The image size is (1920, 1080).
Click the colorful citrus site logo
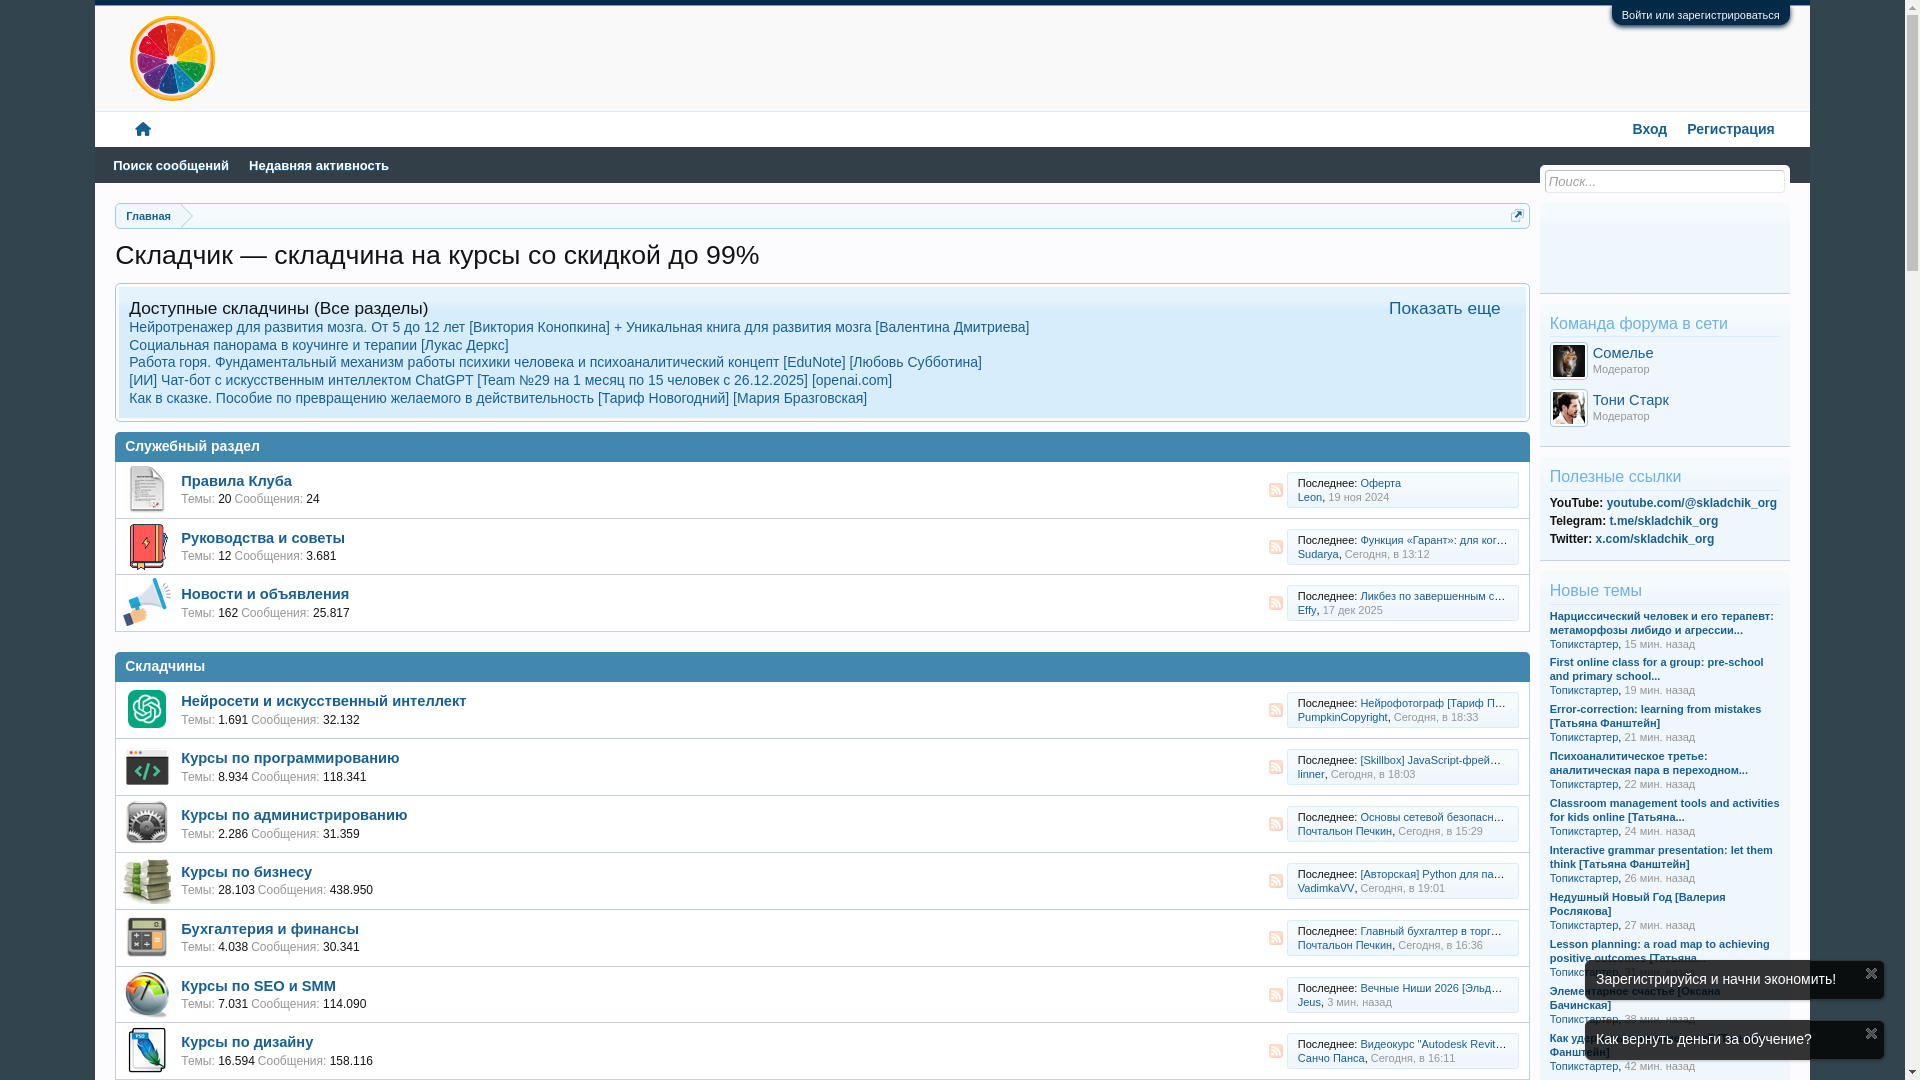172,58
